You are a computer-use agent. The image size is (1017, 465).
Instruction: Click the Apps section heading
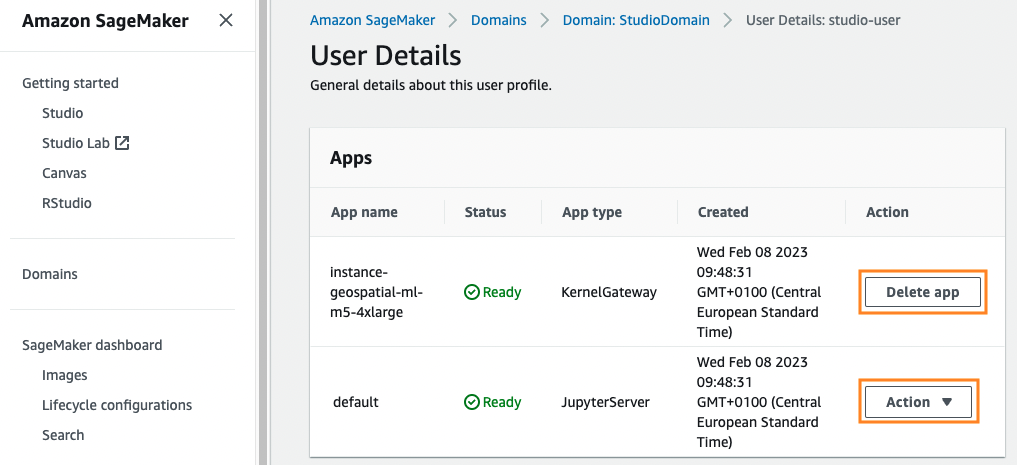pos(351,158)
